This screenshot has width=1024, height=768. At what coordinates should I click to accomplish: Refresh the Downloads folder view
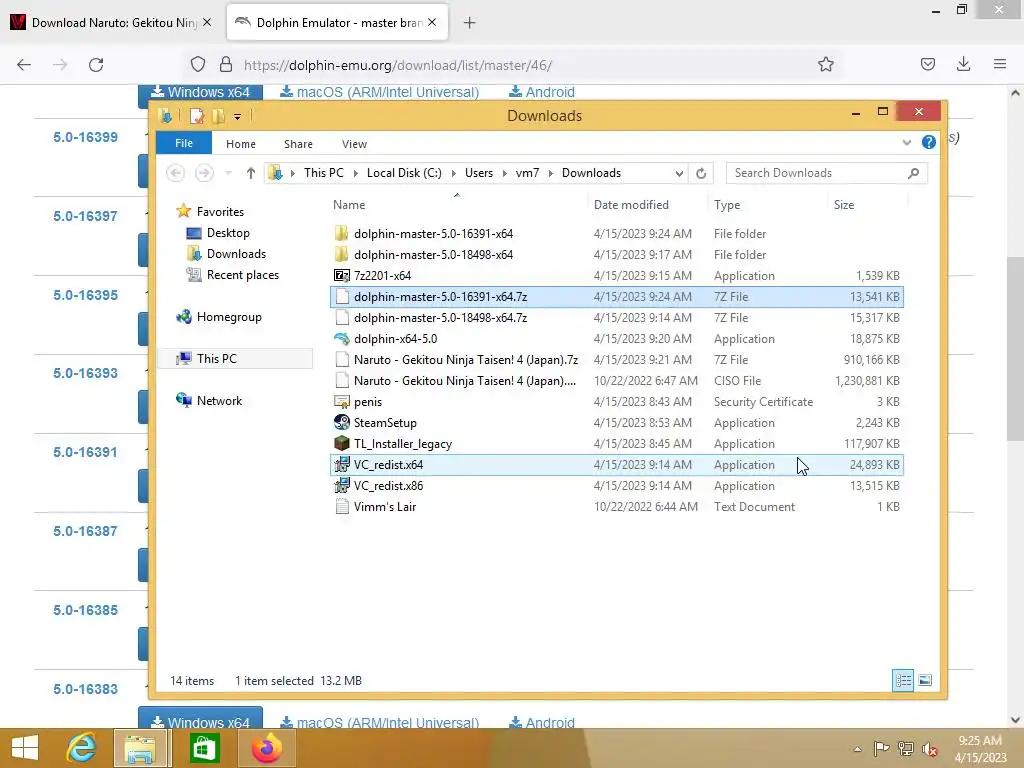(x=701, y=173)
